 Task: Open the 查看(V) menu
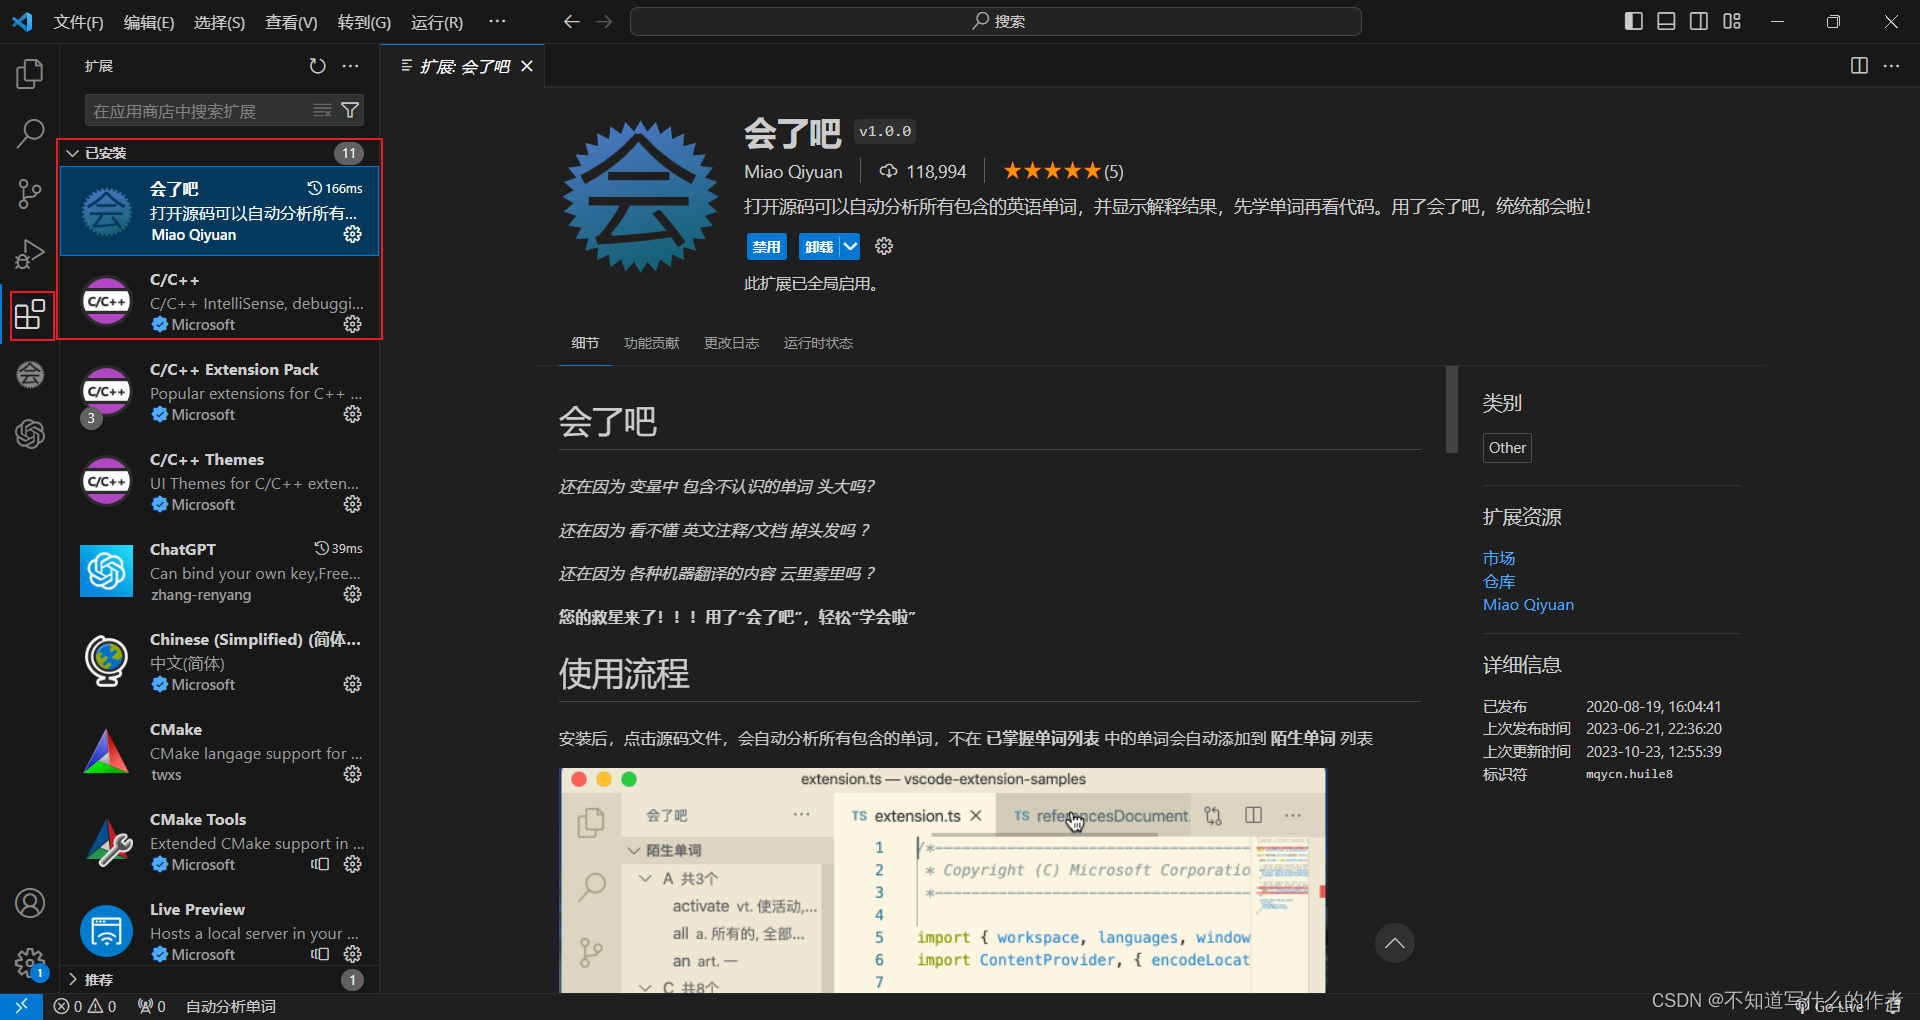291,22
